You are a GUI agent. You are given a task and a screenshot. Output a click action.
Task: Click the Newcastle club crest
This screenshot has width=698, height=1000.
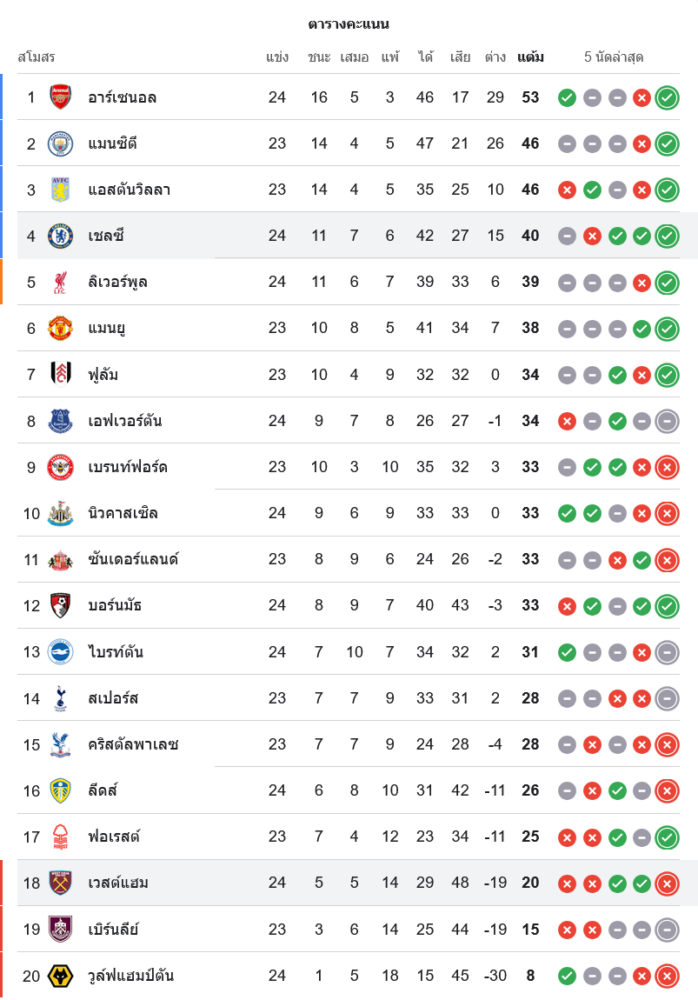[61, 513]
